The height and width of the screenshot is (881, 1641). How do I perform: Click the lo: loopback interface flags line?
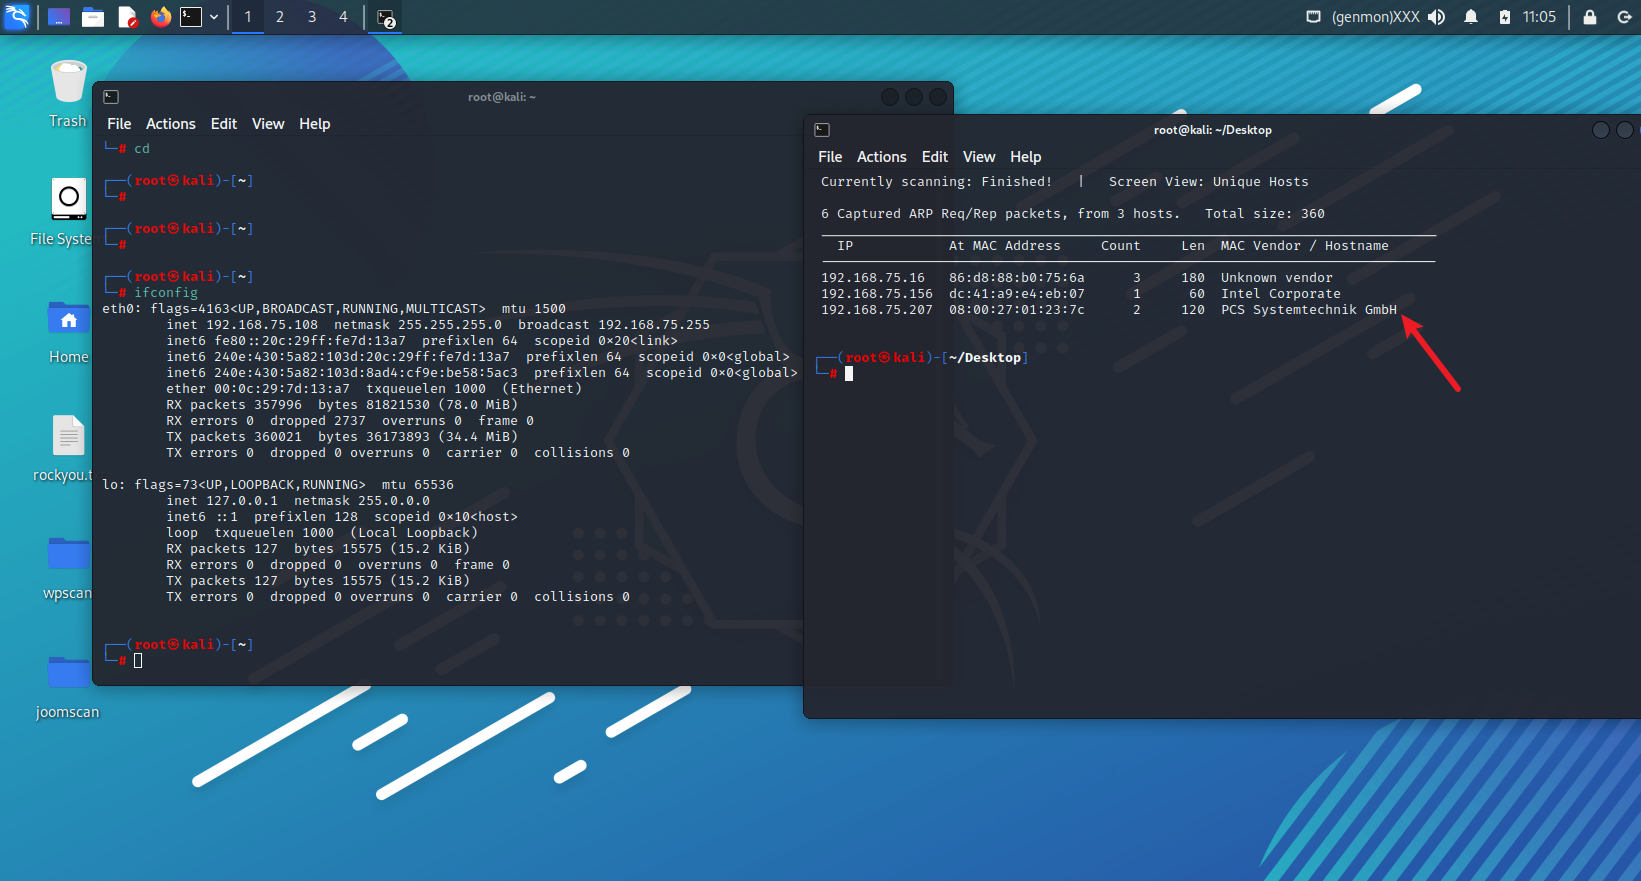click(278, 485)
